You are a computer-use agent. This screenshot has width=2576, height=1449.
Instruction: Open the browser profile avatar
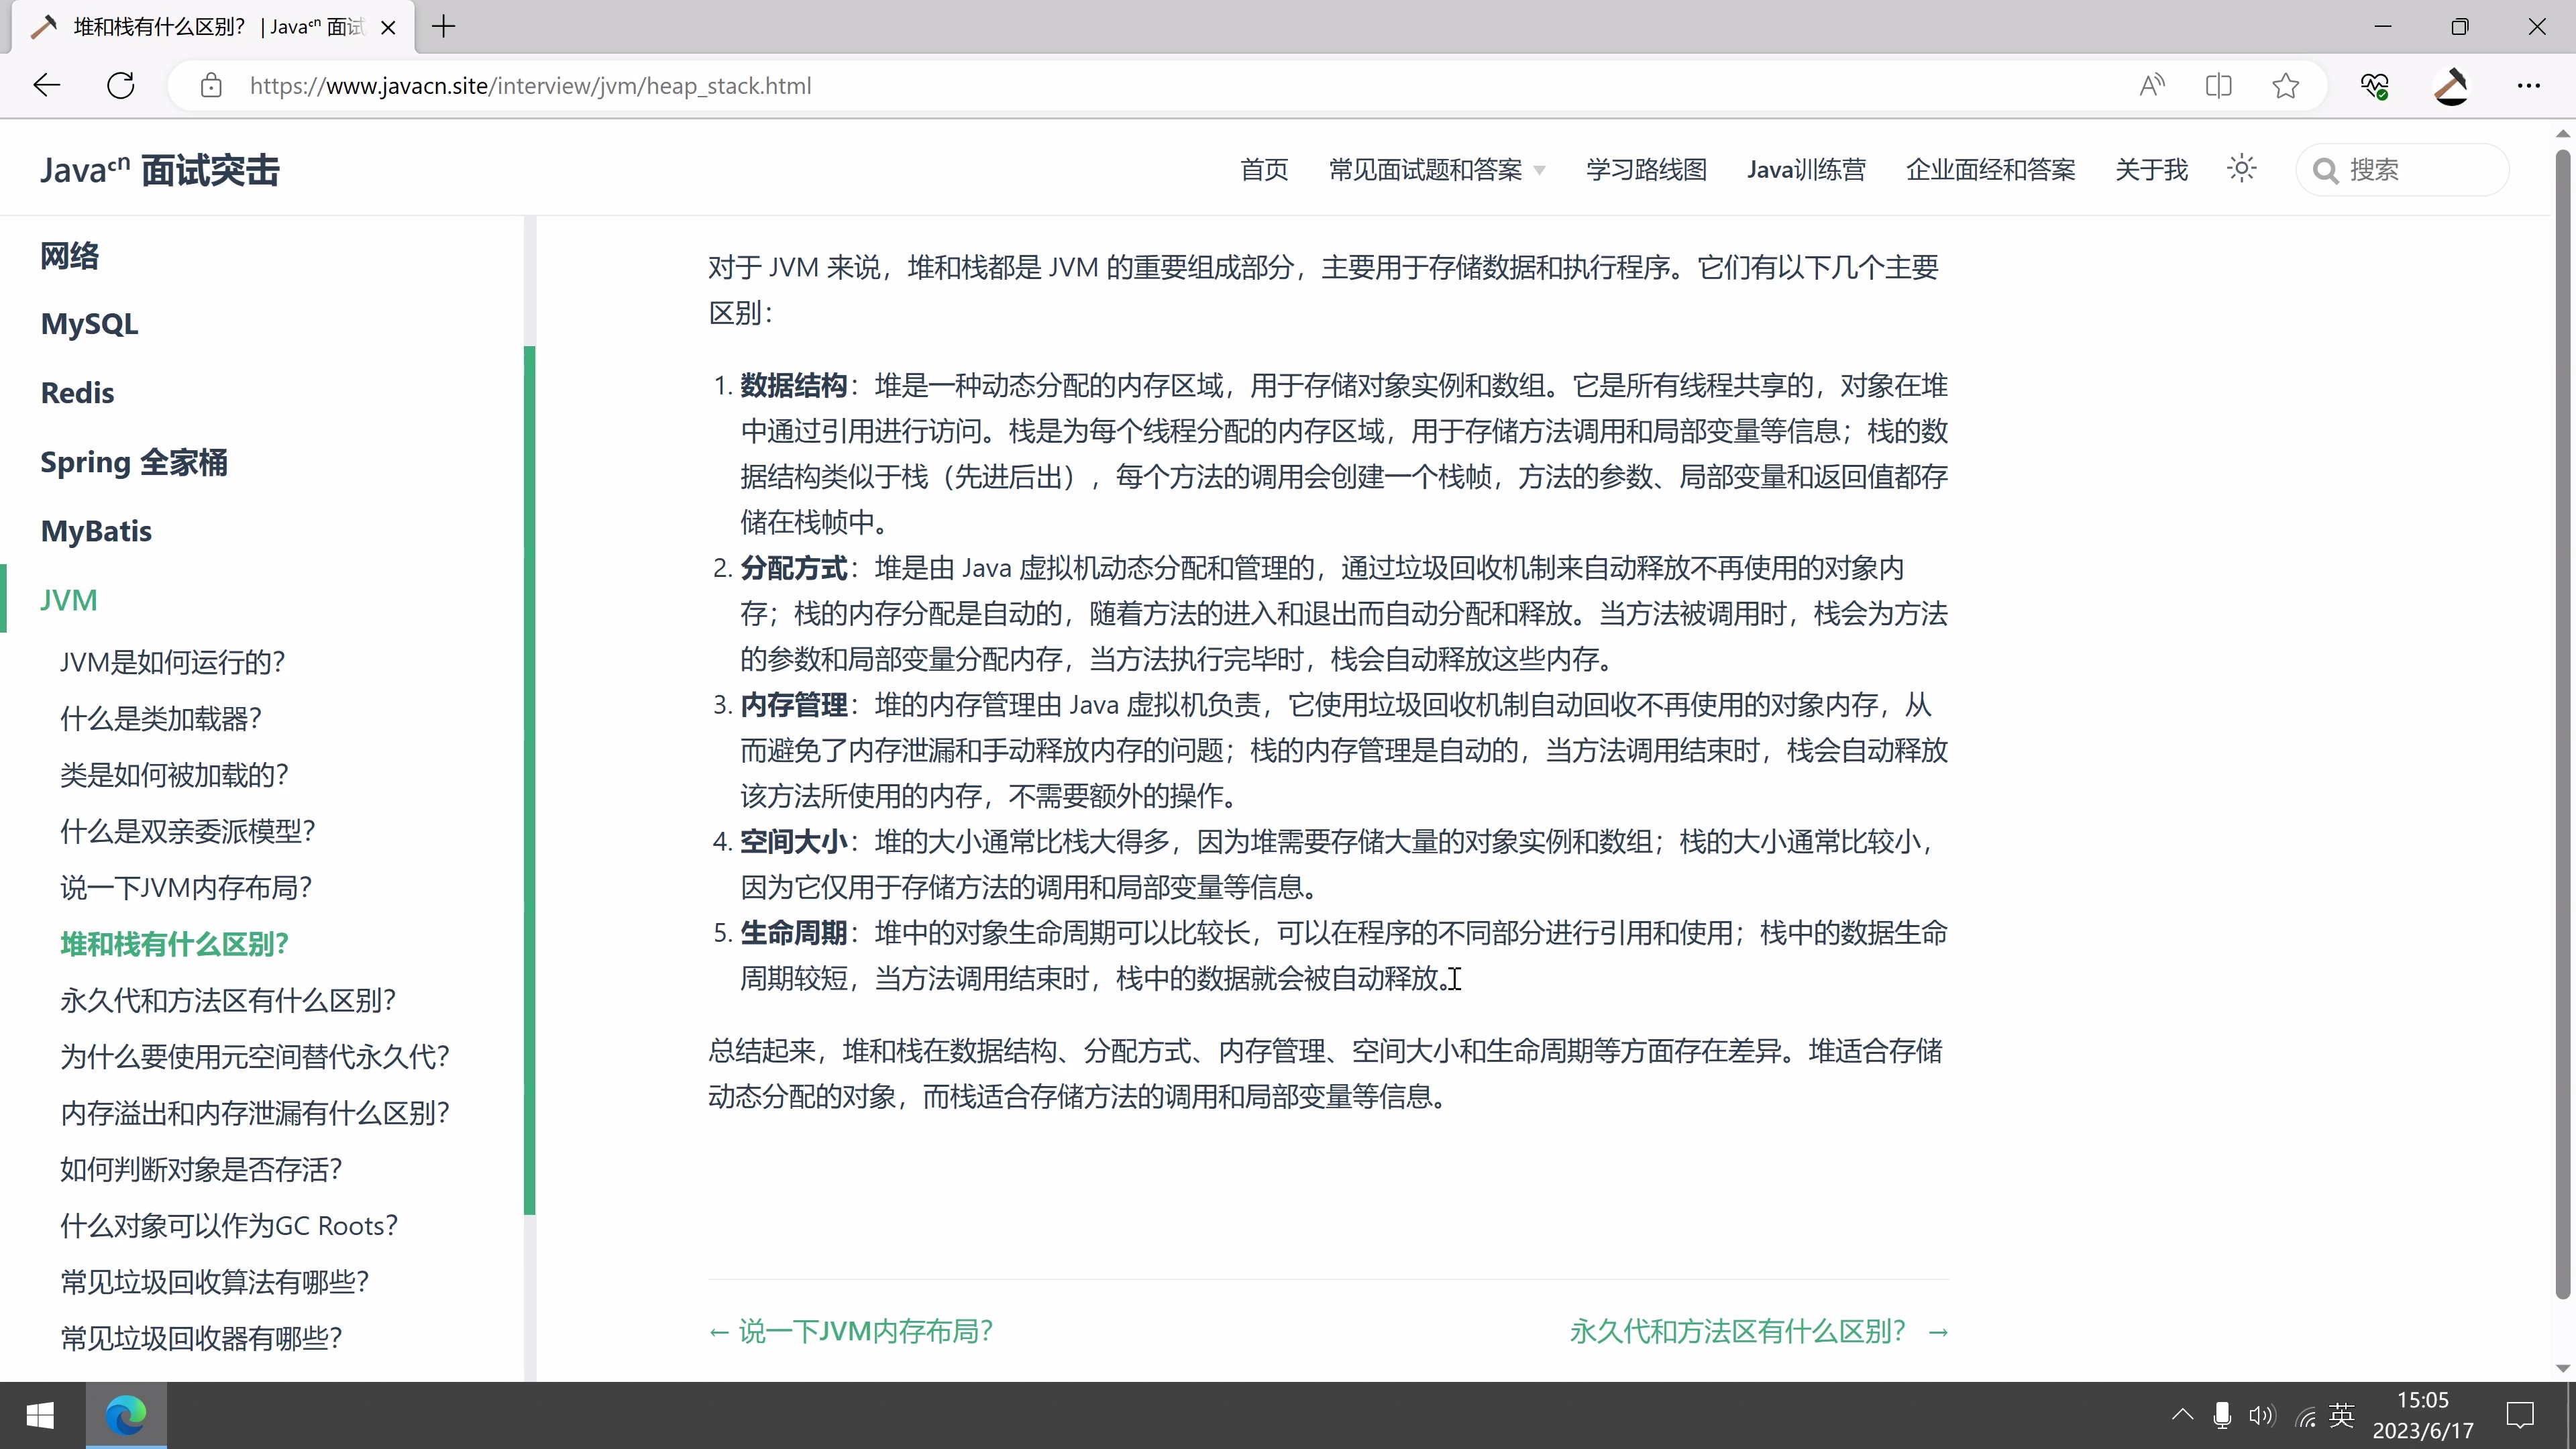(x=2452, y=85)
